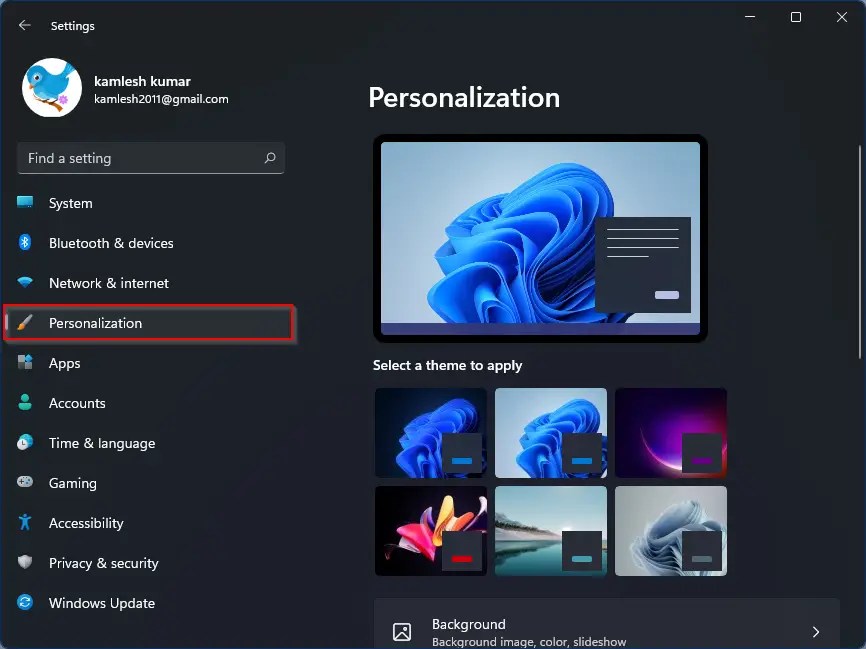
Task: Click the Background picture icon
Action: click(x=401, y=631)
